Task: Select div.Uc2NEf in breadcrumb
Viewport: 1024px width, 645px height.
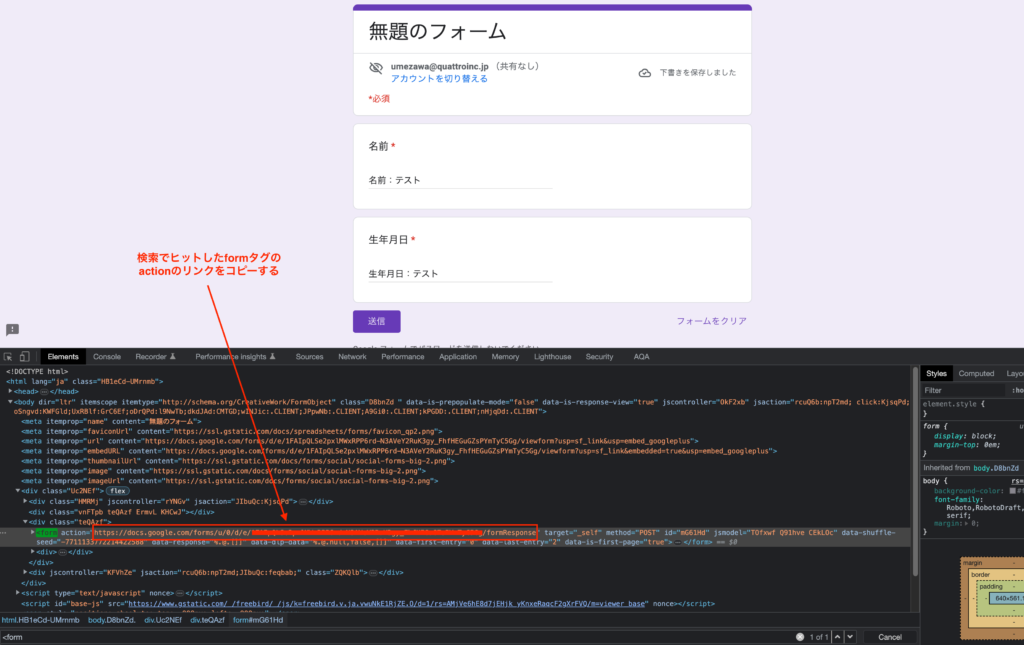Action: click(163, 620)
